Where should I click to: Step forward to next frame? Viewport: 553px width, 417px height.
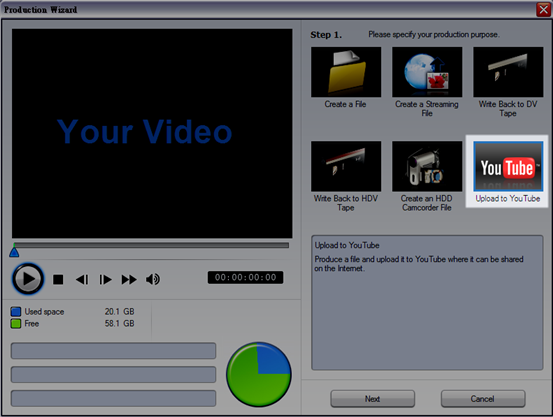coord(105,279)
